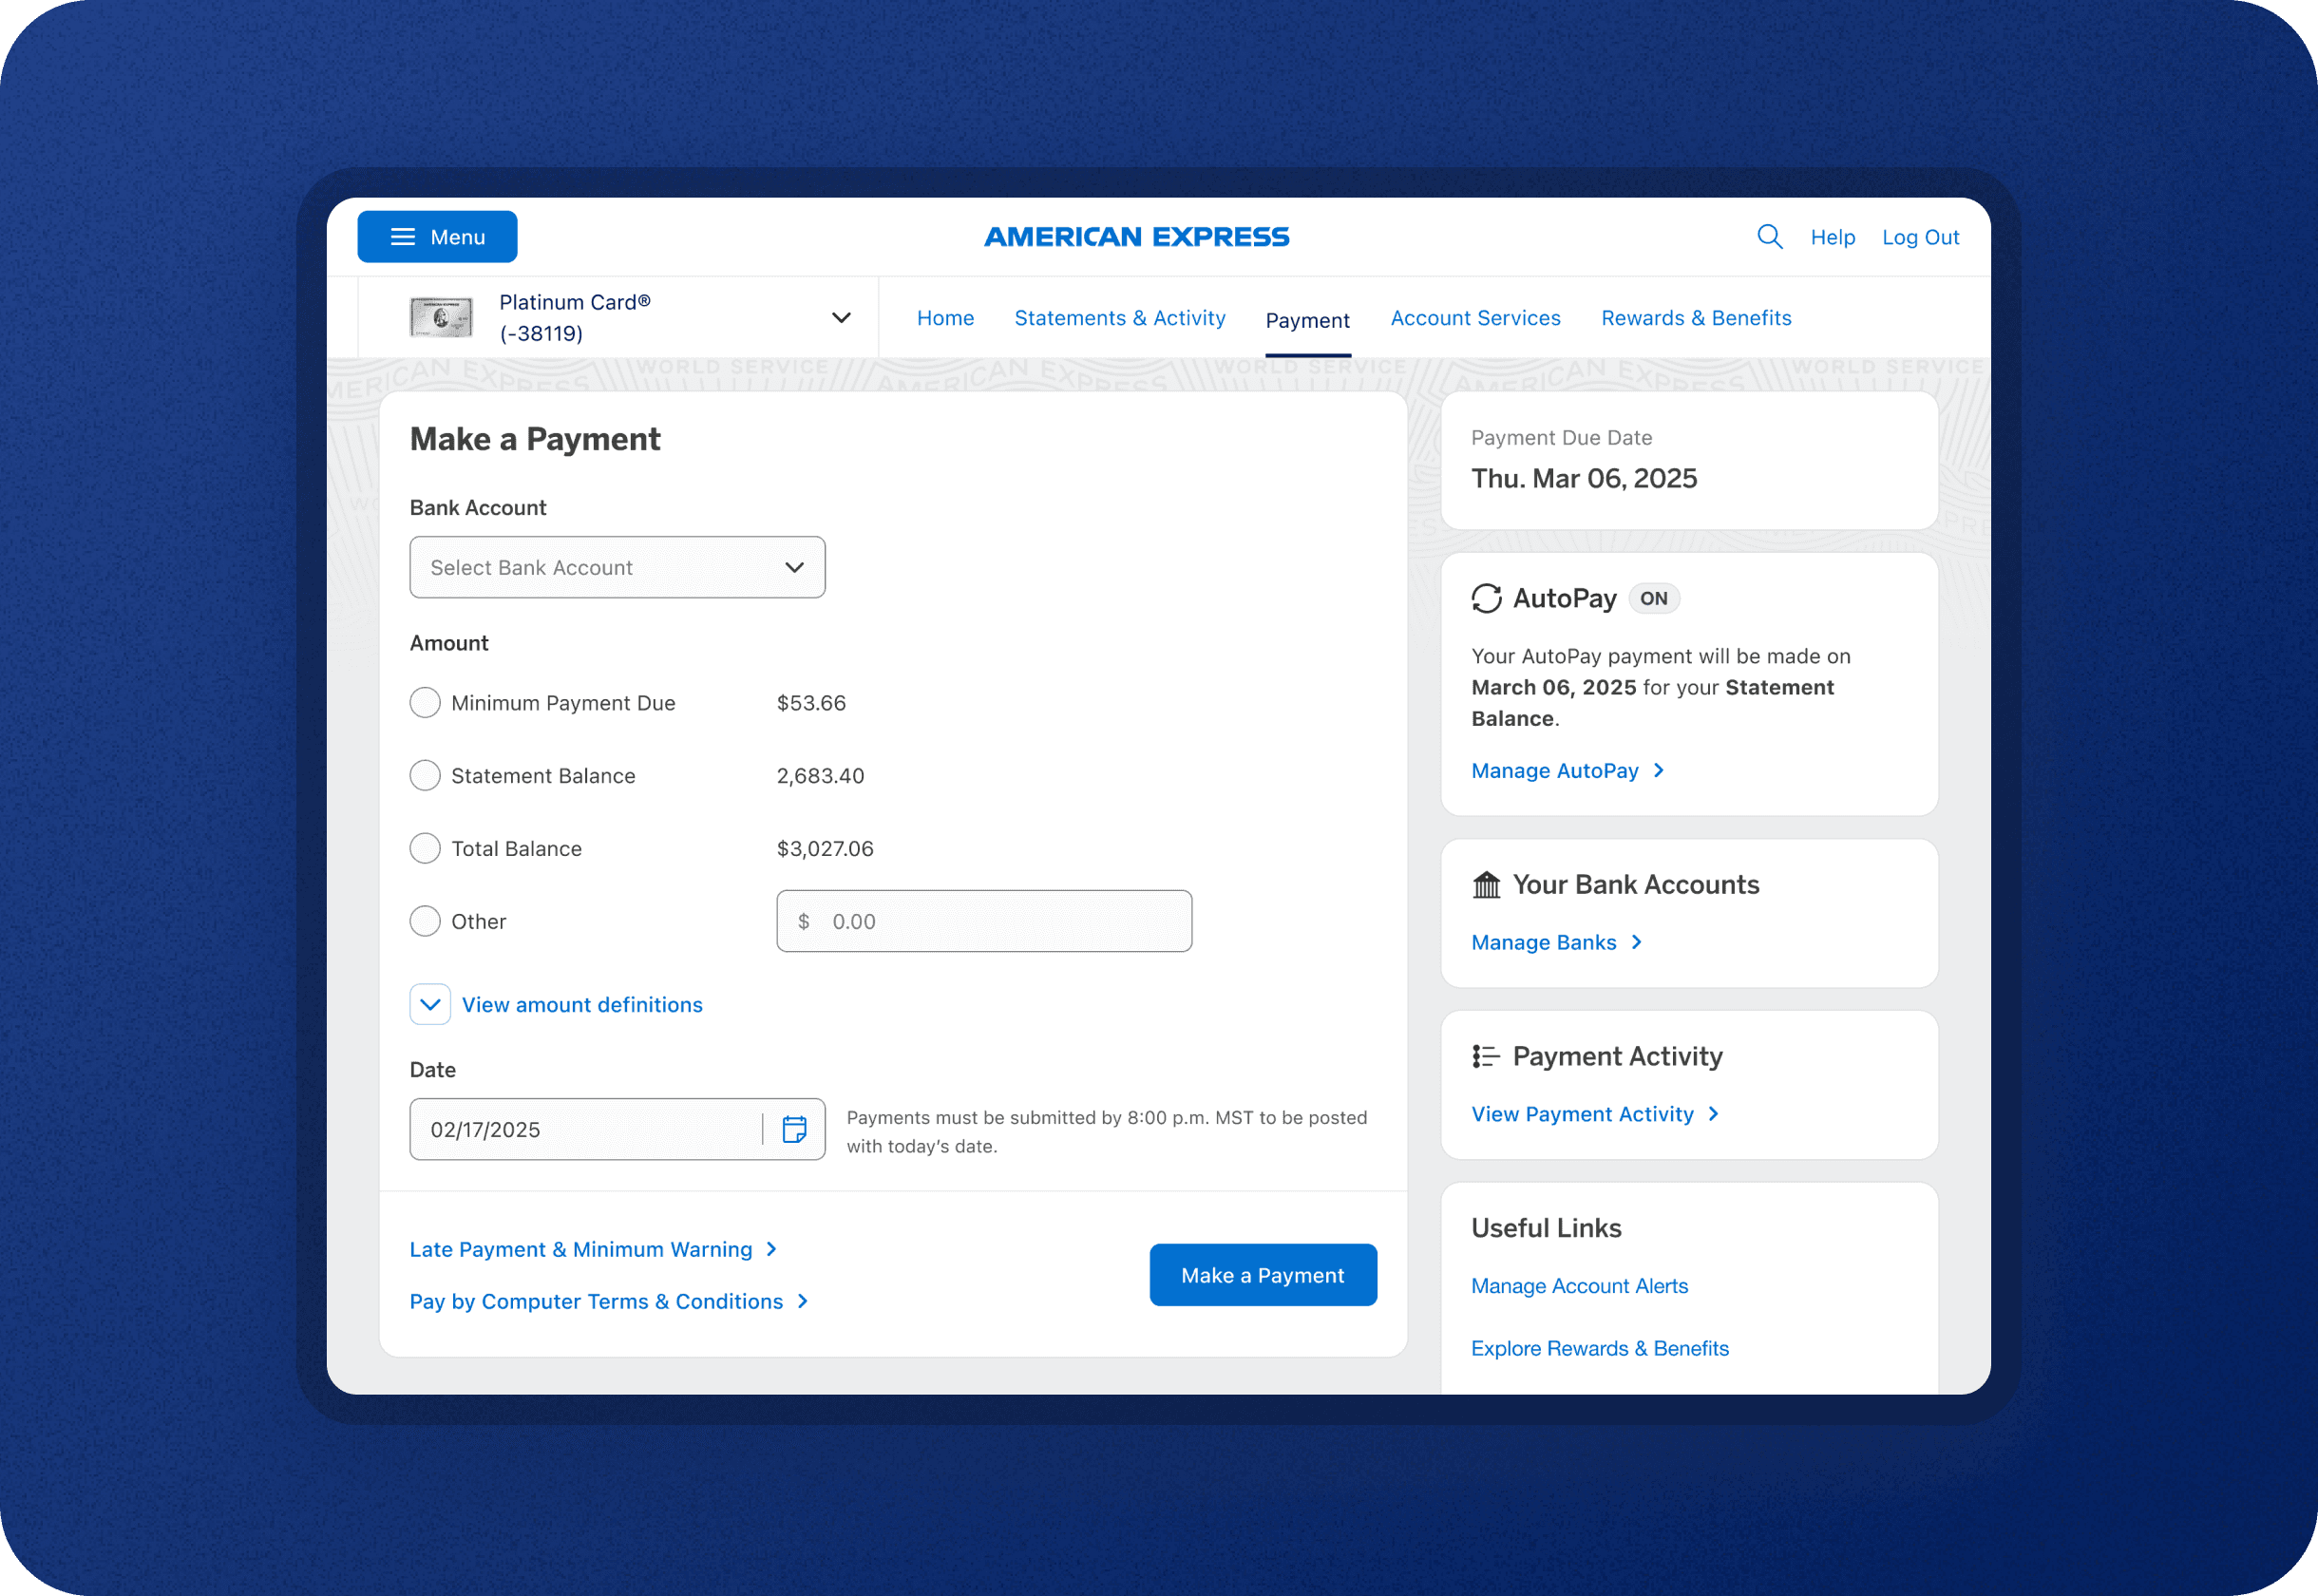Open the Select Bank Account dropdown

(617, 567)
